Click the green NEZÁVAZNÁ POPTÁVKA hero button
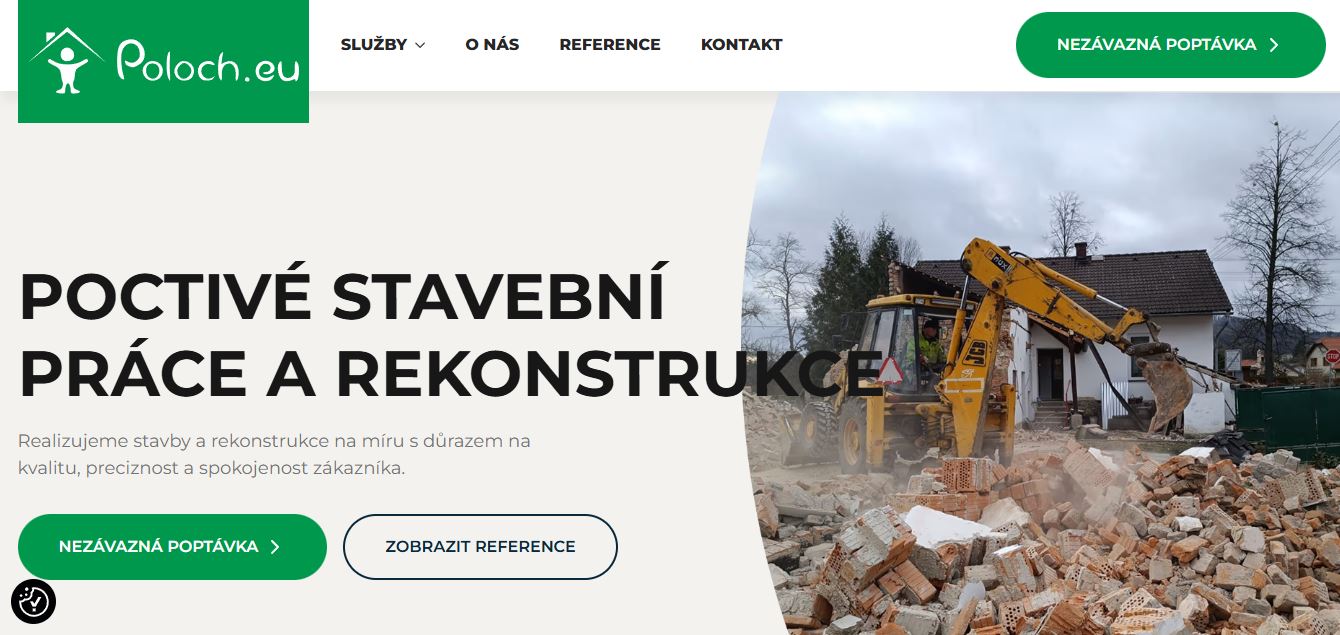Screen dimensions: 1340x635 pyautogui.click(x=172, y=547)
